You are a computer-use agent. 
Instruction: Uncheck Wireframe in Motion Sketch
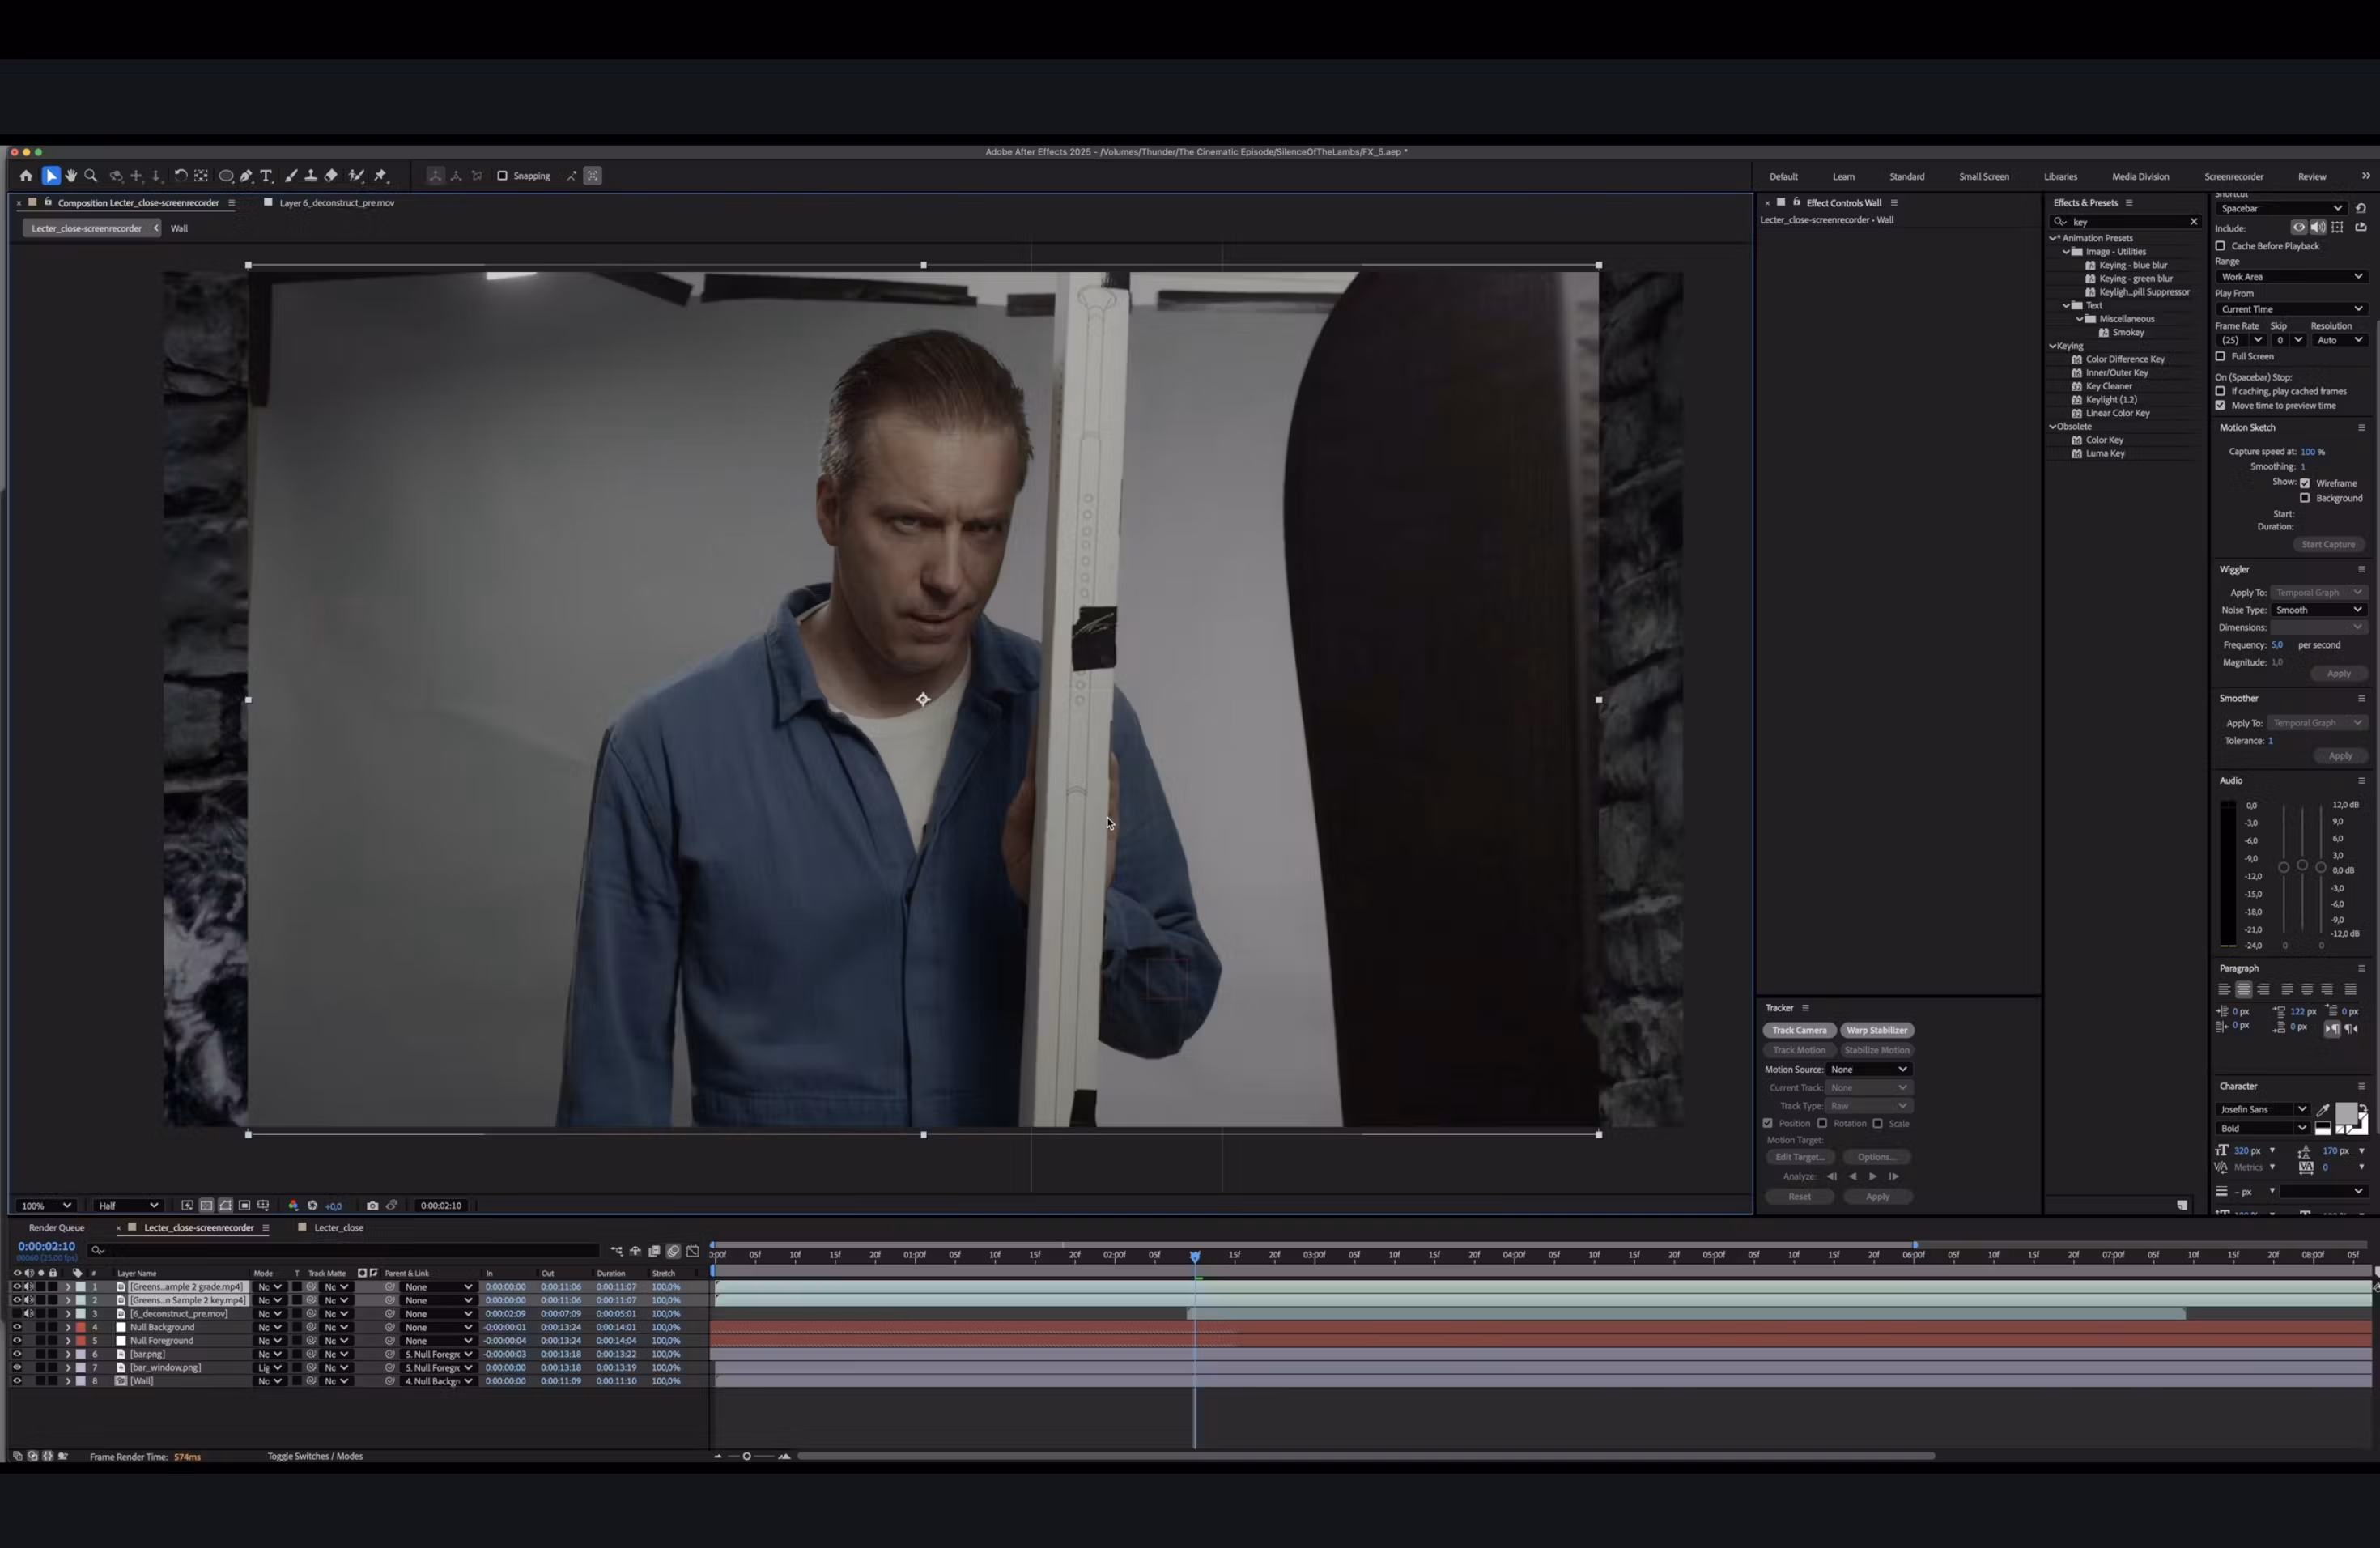[2305, 483]
